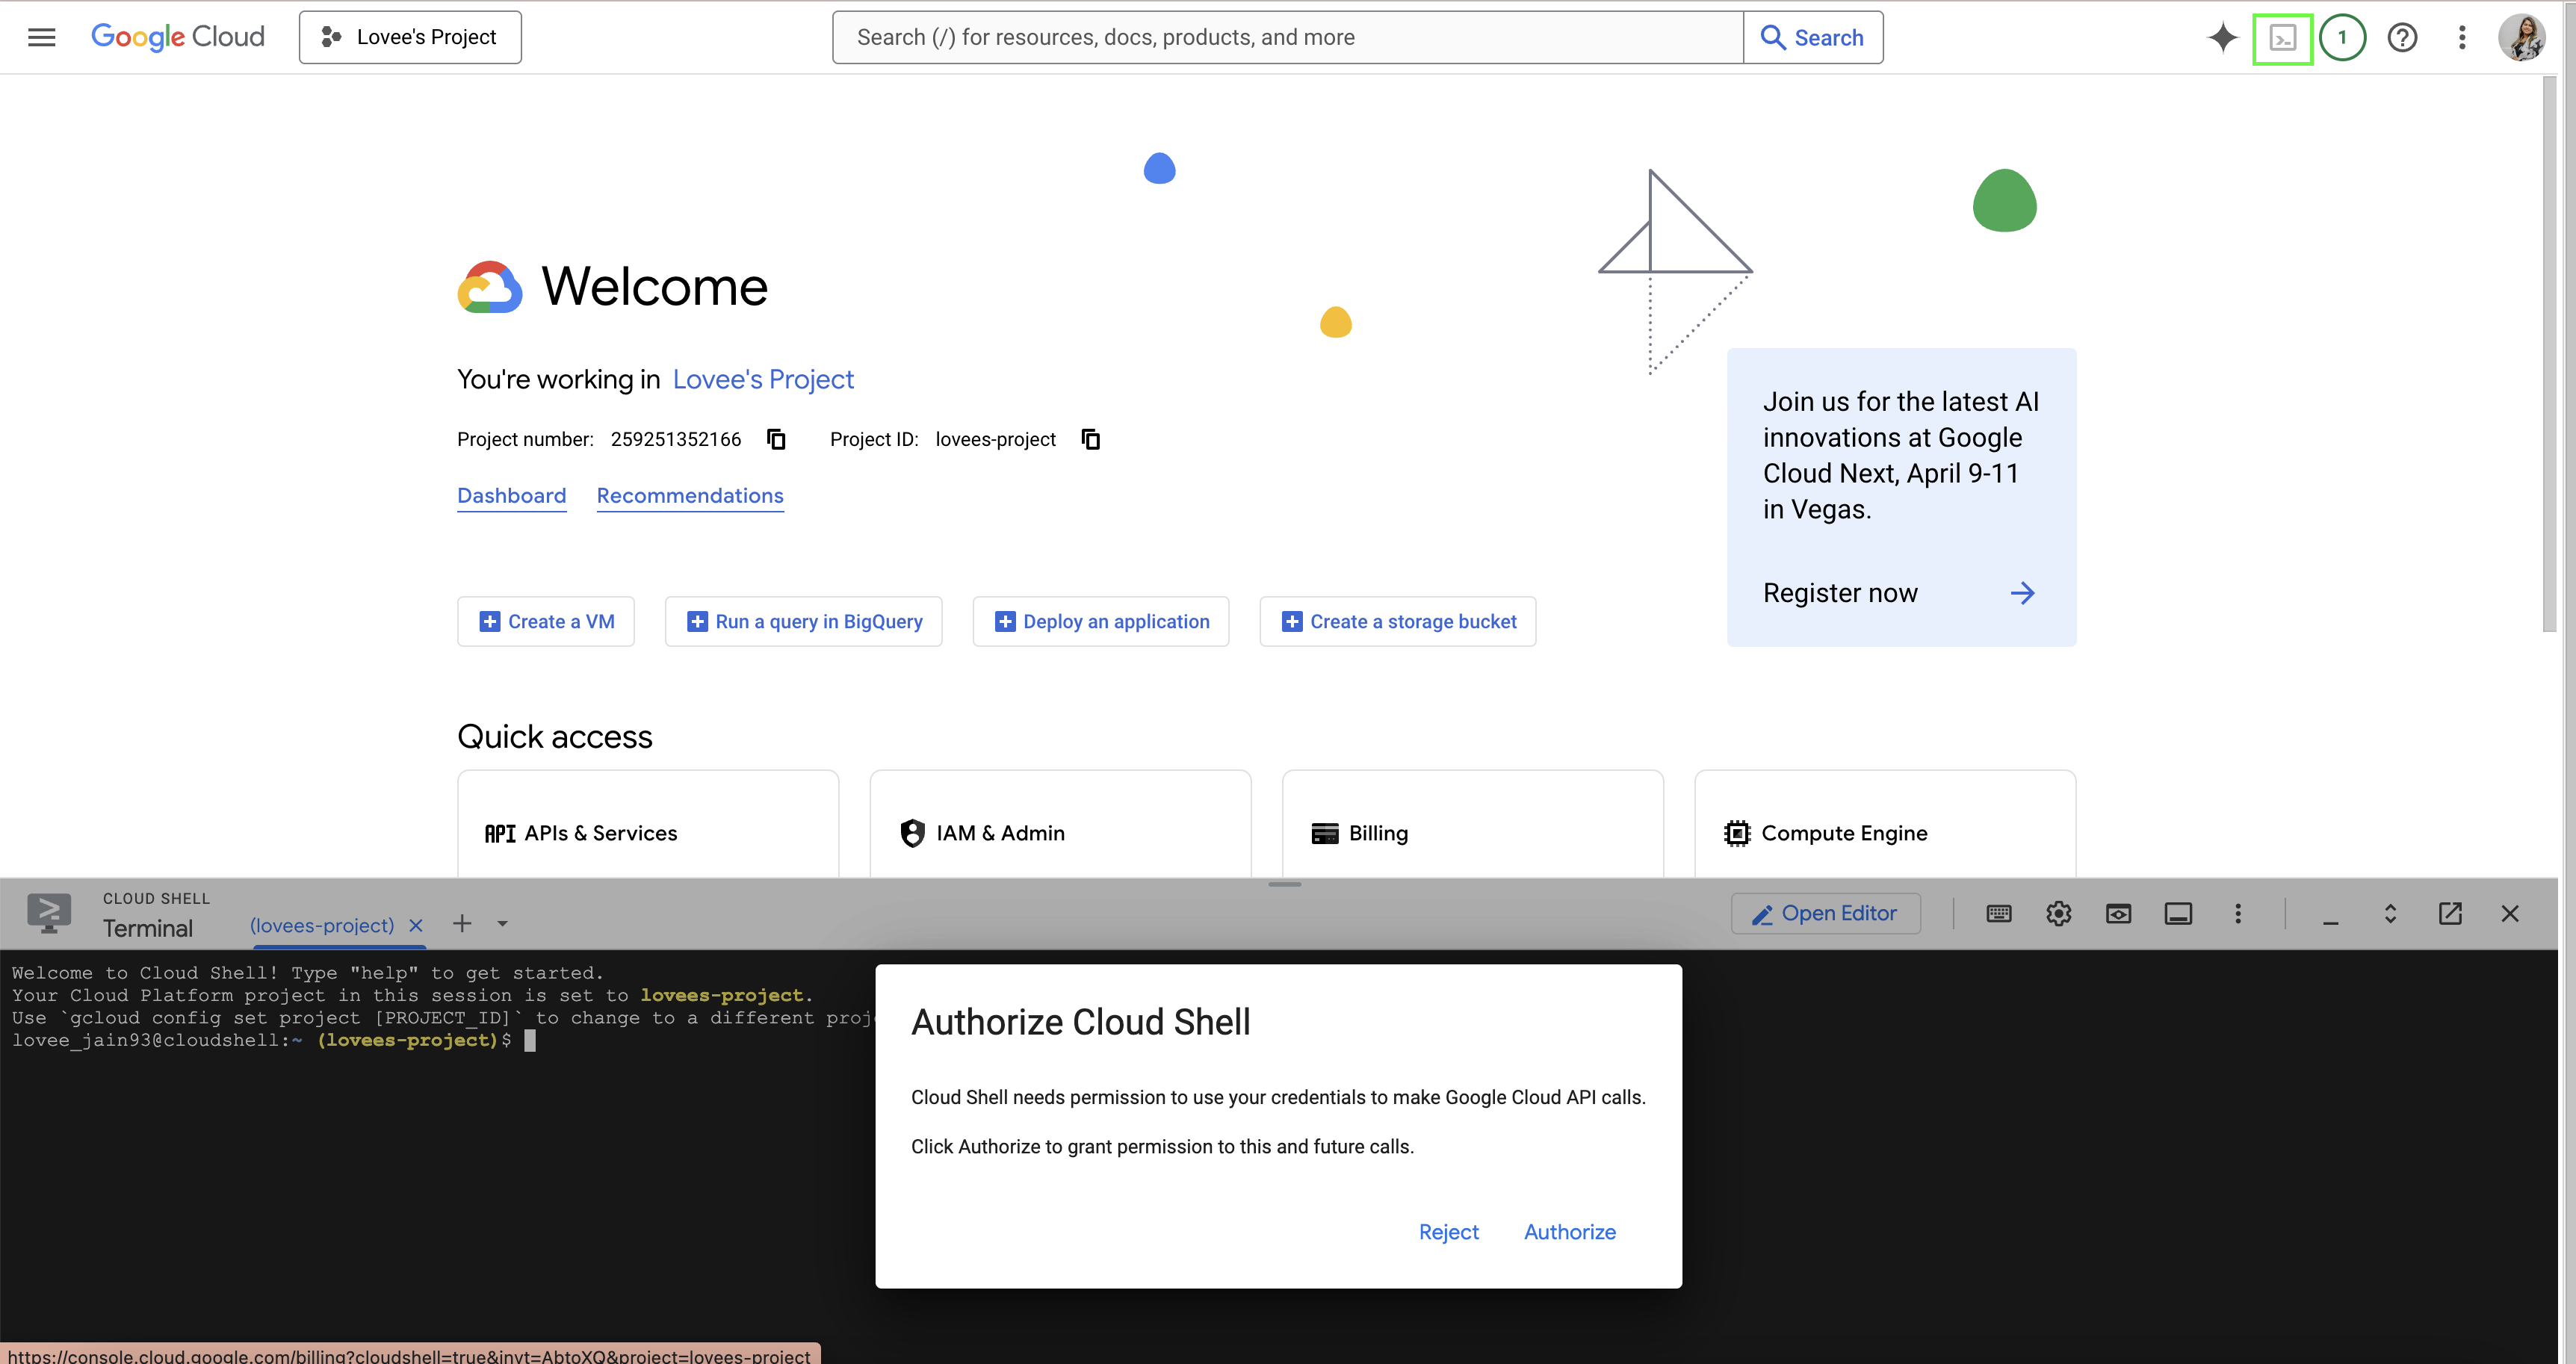Open the Cloud Shell overflow three-dot menu

(2238, 913)
